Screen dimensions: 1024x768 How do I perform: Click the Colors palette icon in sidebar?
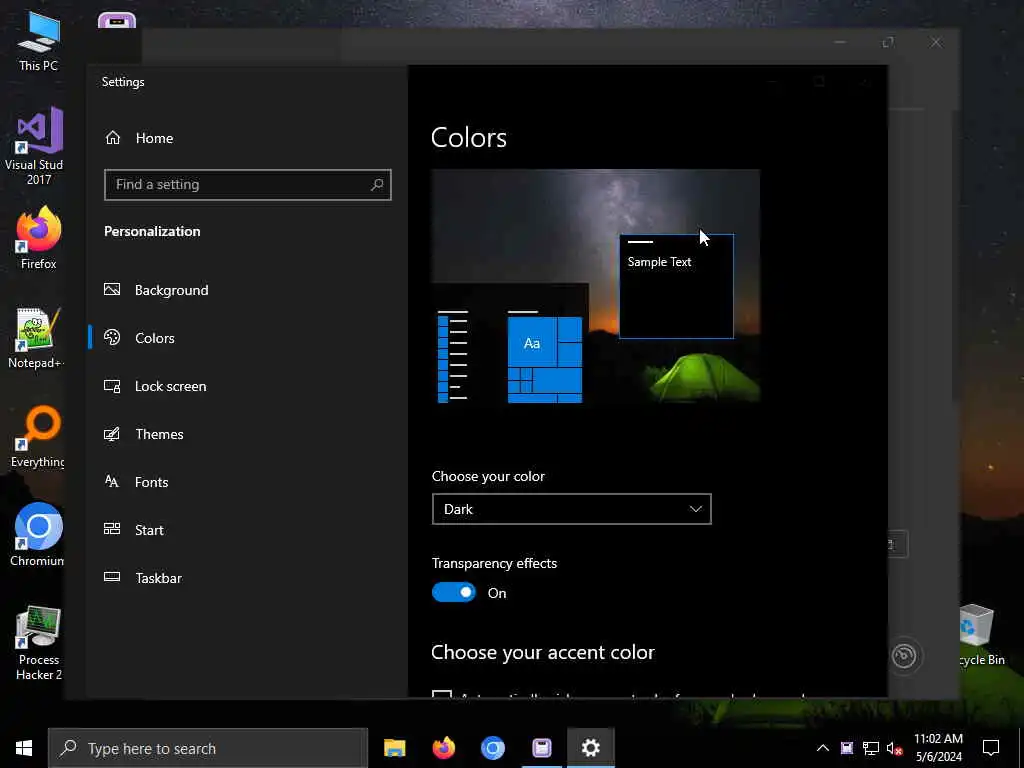[112, 337]
